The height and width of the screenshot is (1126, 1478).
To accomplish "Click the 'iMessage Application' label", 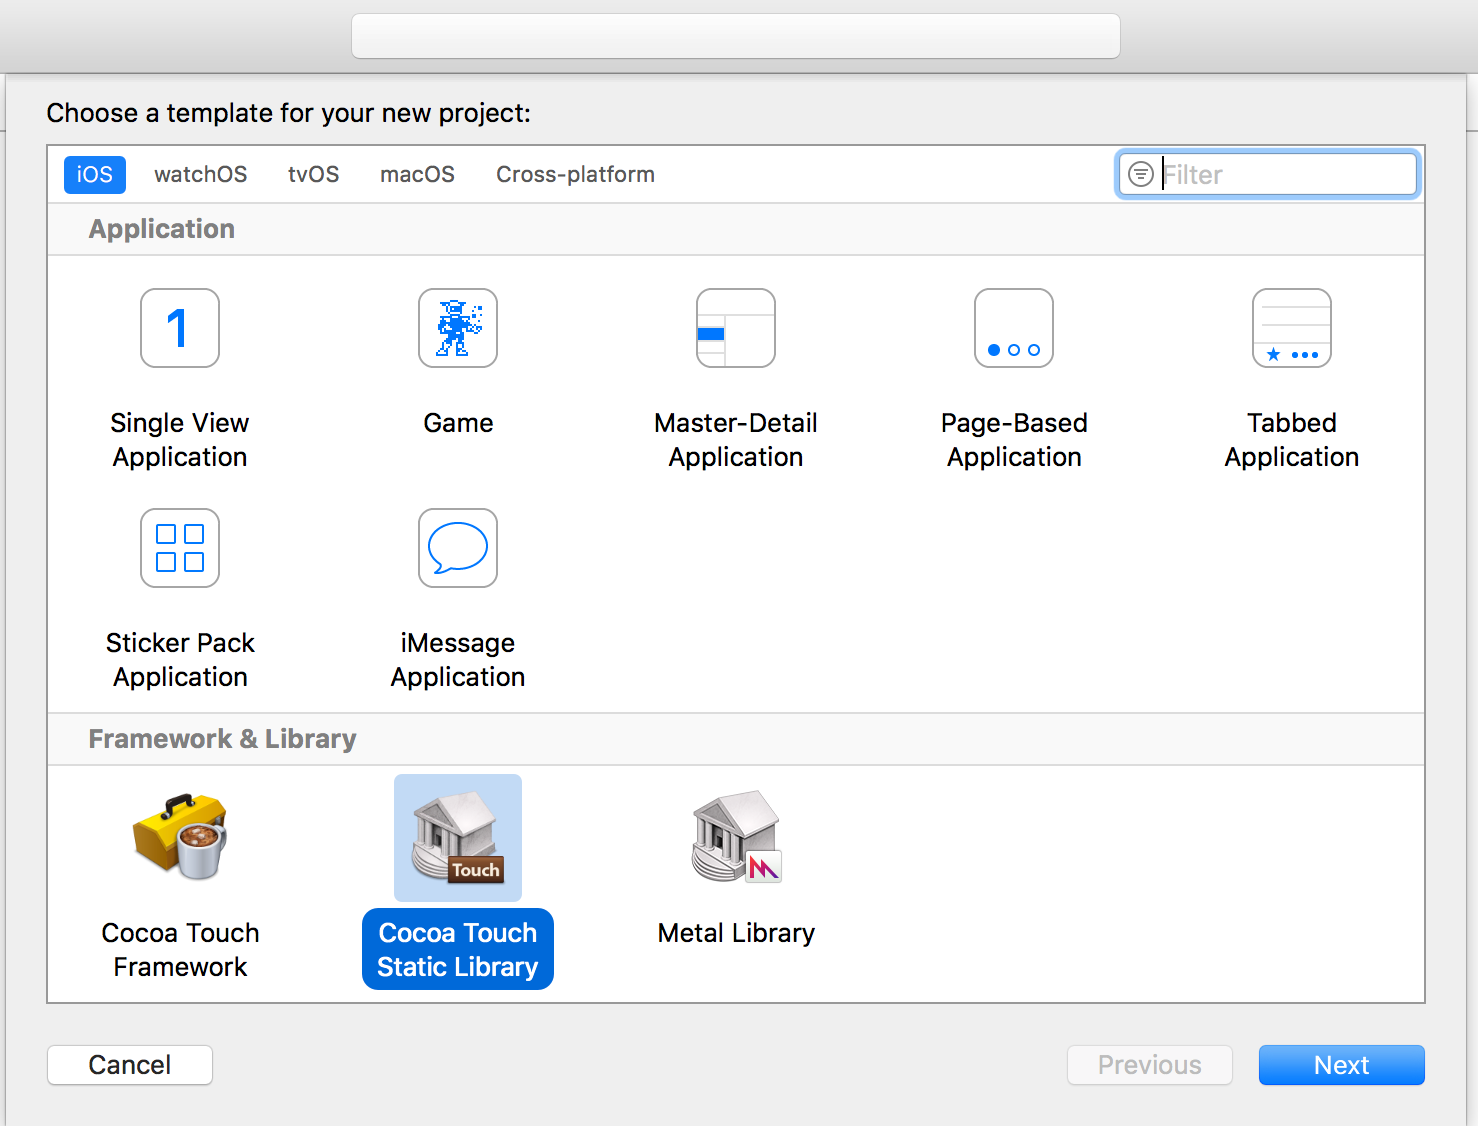I will (458, 660).
